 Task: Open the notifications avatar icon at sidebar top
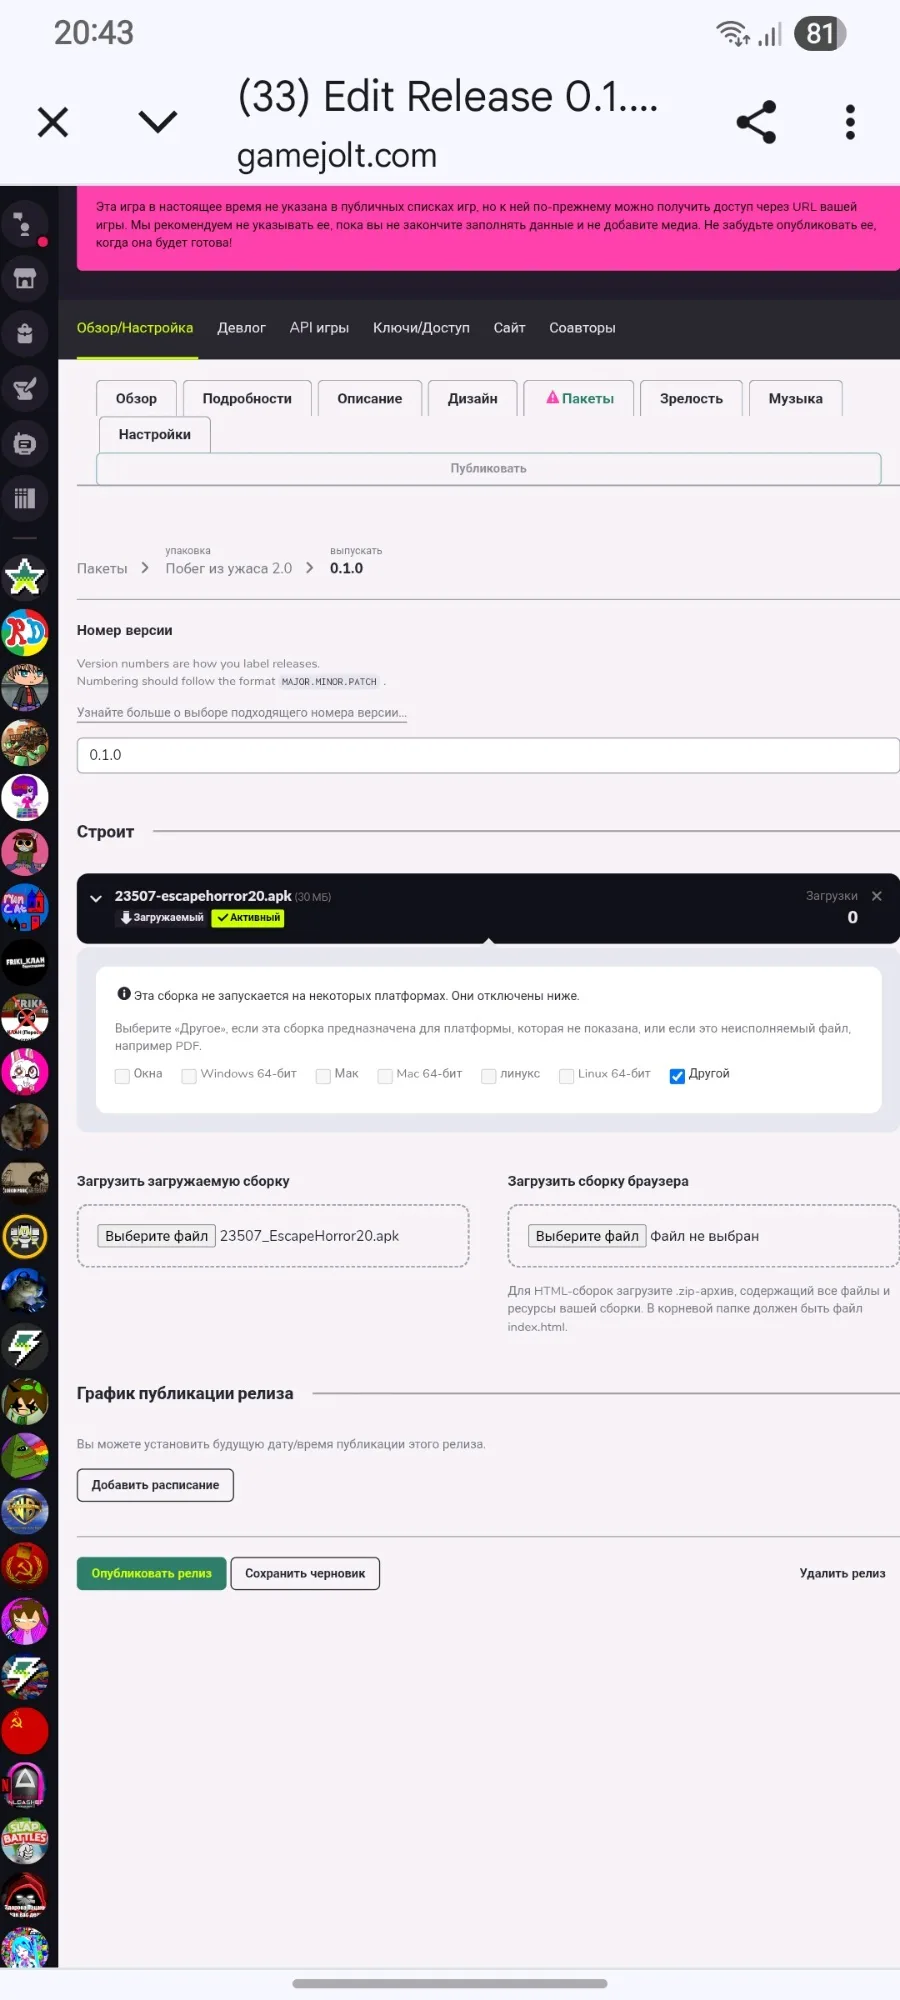pyautogui.click(x=25, y=223)
